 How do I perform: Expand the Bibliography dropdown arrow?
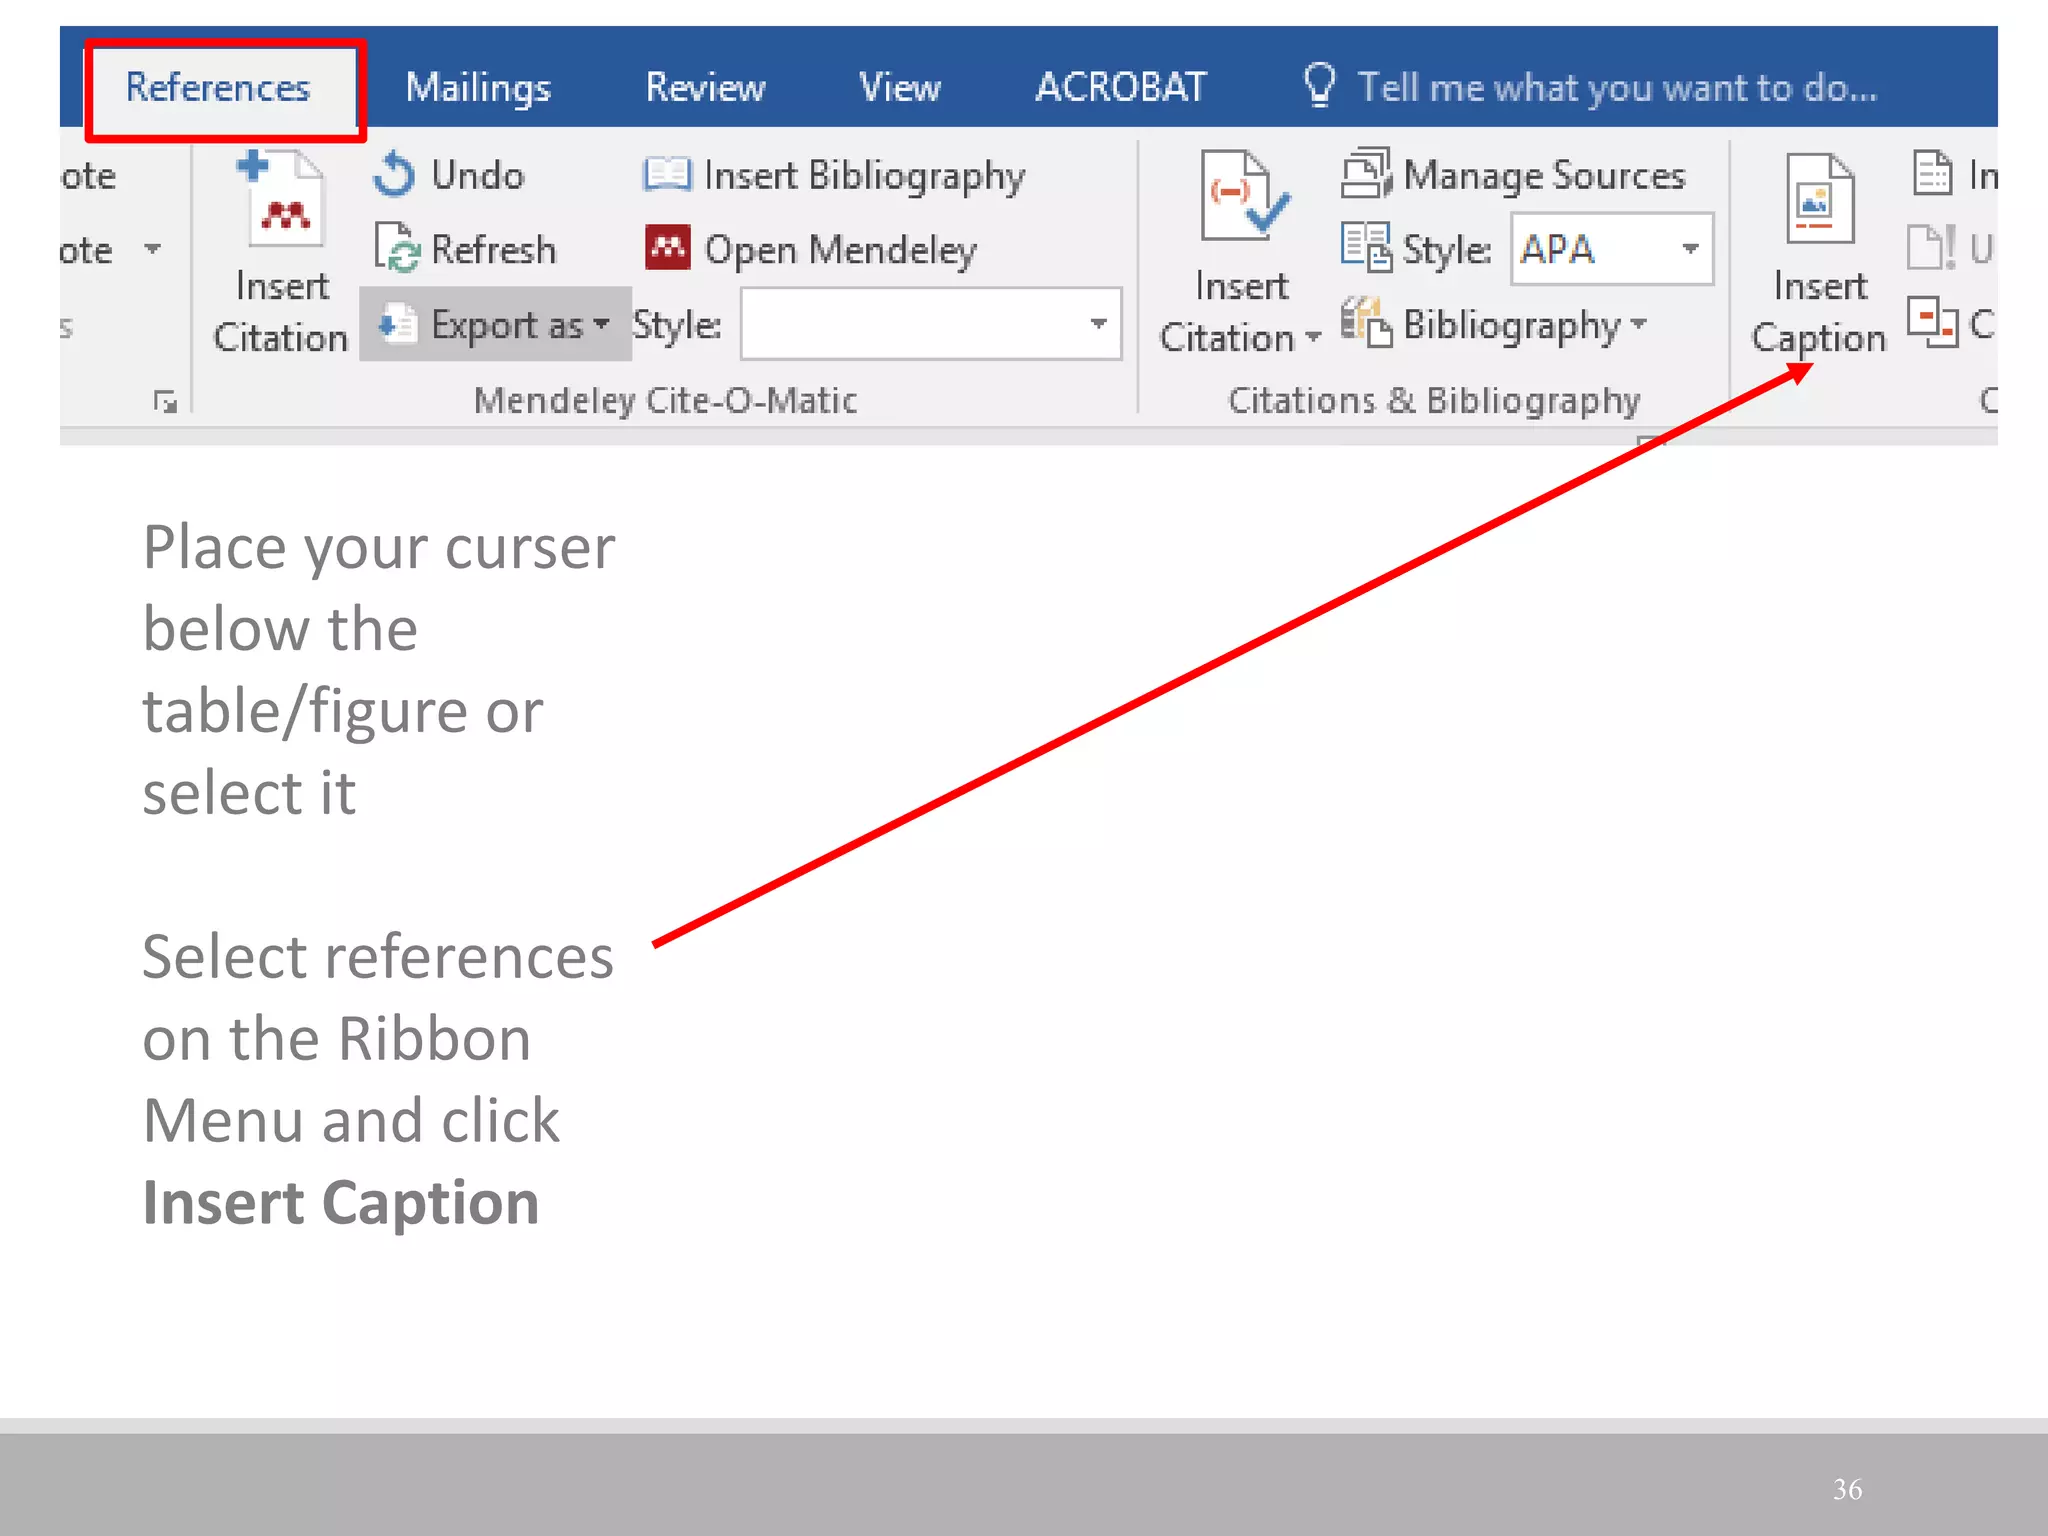coord(1638,323)
